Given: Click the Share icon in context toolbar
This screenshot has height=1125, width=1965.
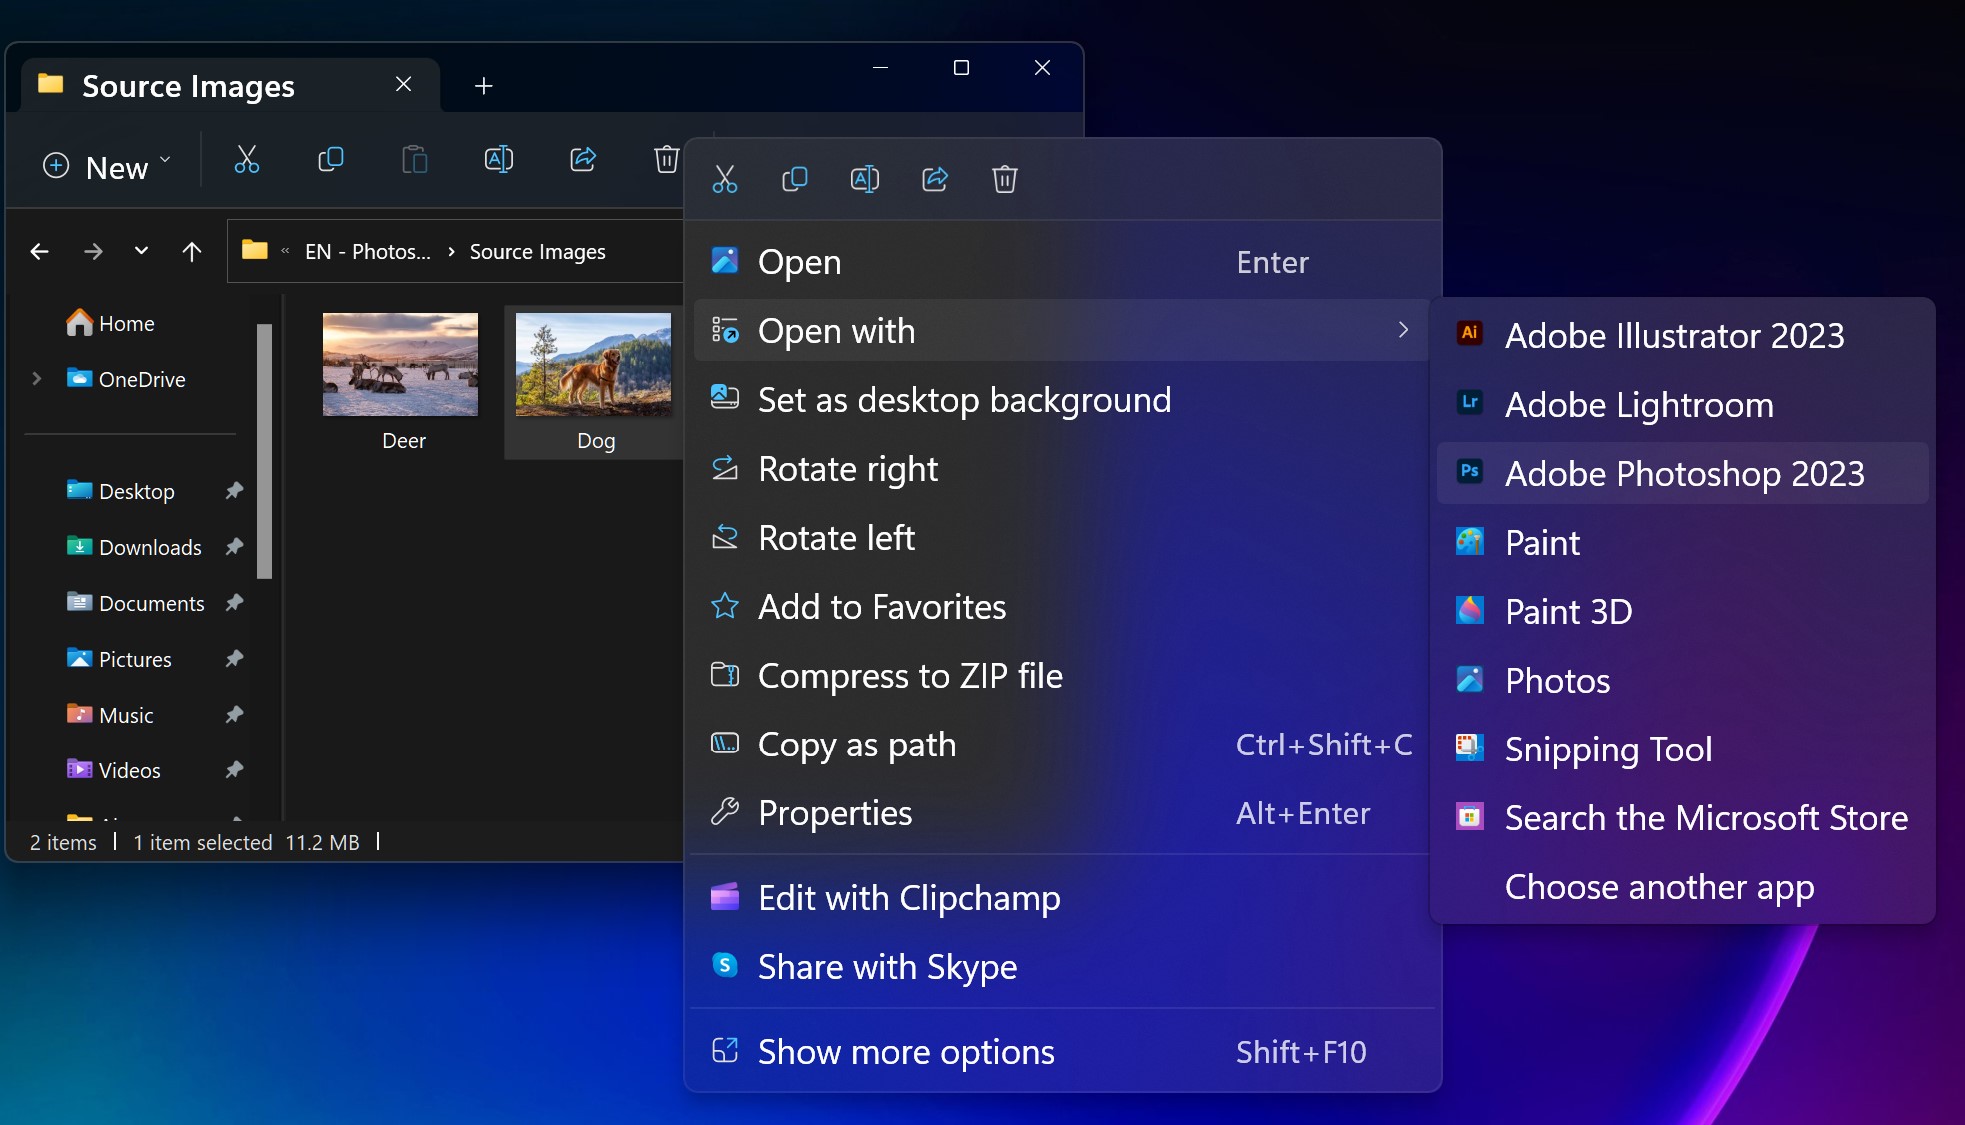Looking at the screenshot, I should (935, 179).
